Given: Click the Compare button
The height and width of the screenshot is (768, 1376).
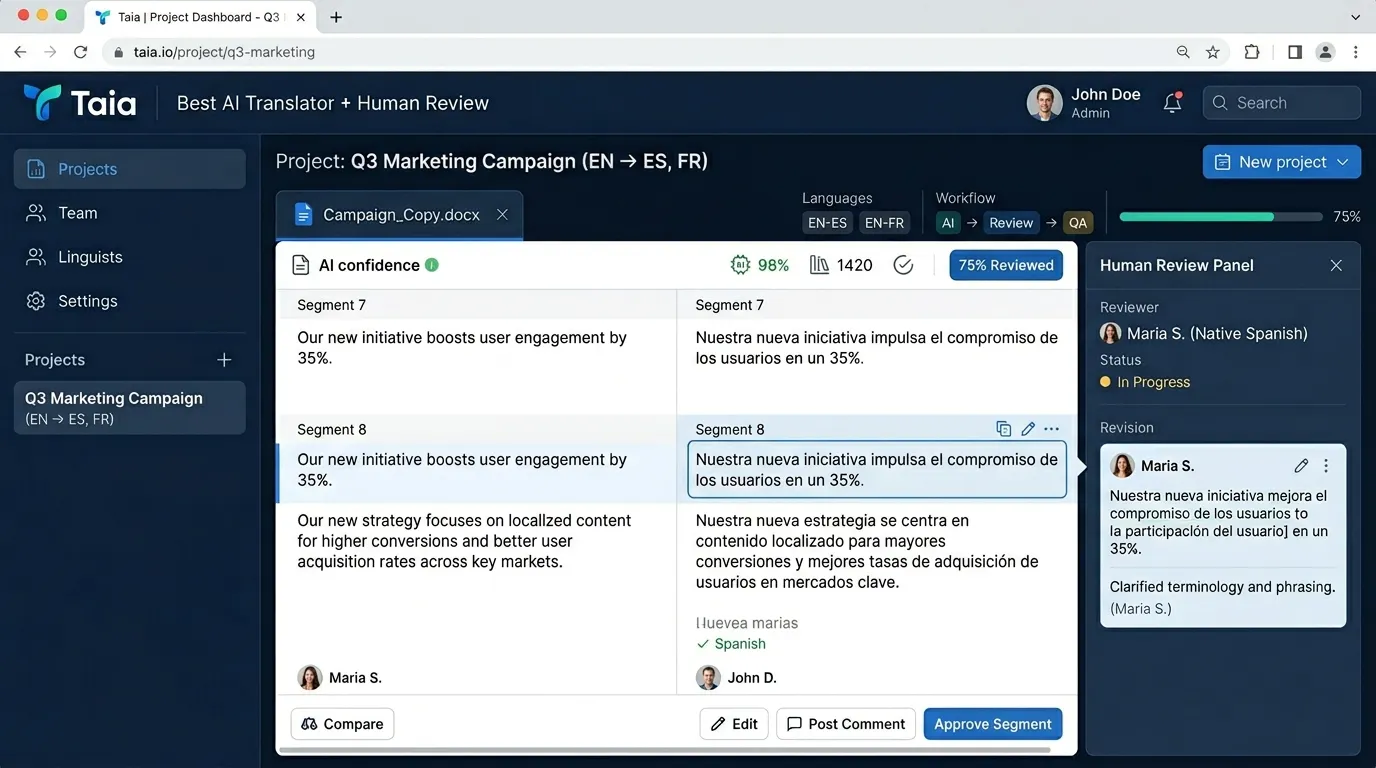Looking at the screenshot, I should [342, 724].
